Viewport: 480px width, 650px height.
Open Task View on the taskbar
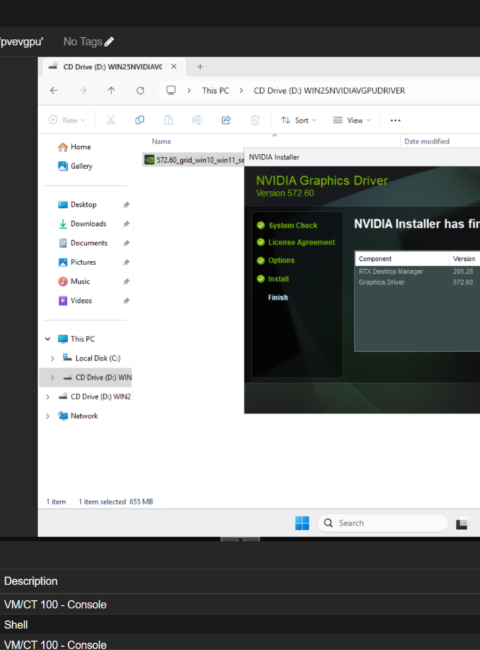[x=462, y=524]
